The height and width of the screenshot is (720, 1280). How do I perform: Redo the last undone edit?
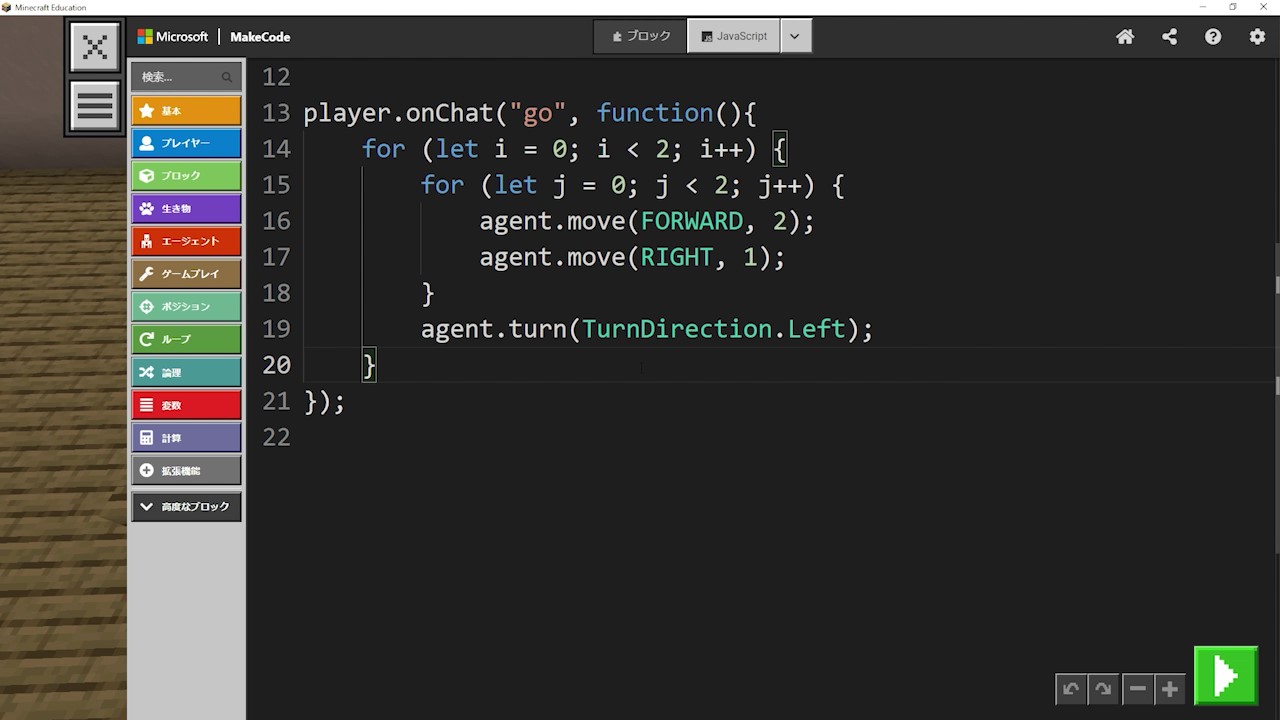[x=1103, y=689]
